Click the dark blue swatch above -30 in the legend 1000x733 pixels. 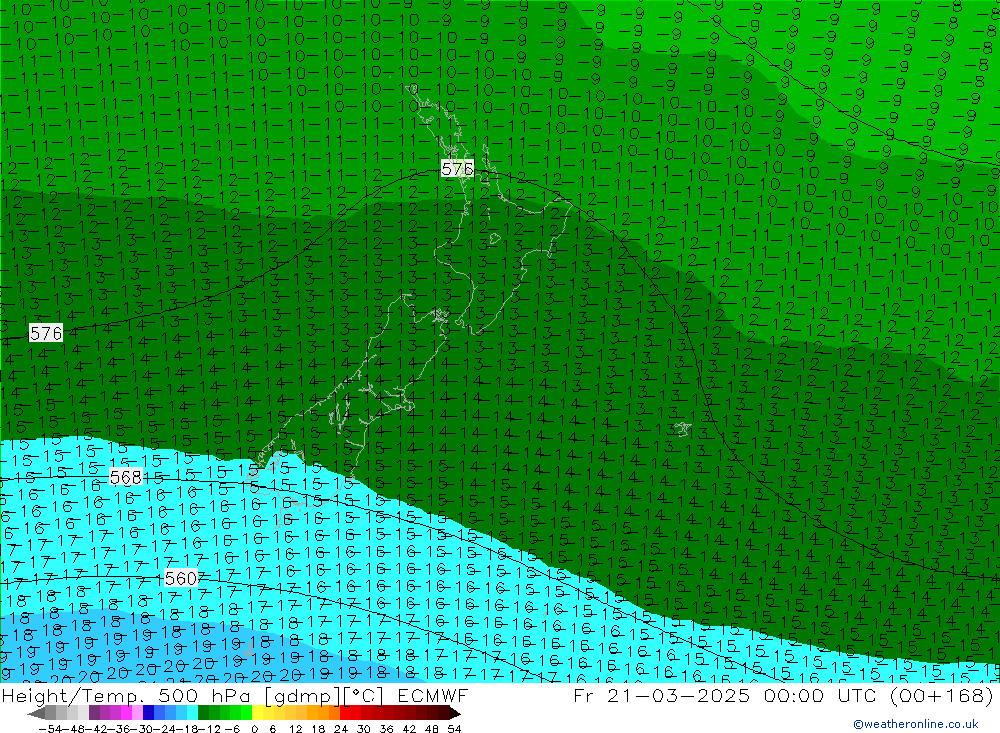(x=149, y=713)
